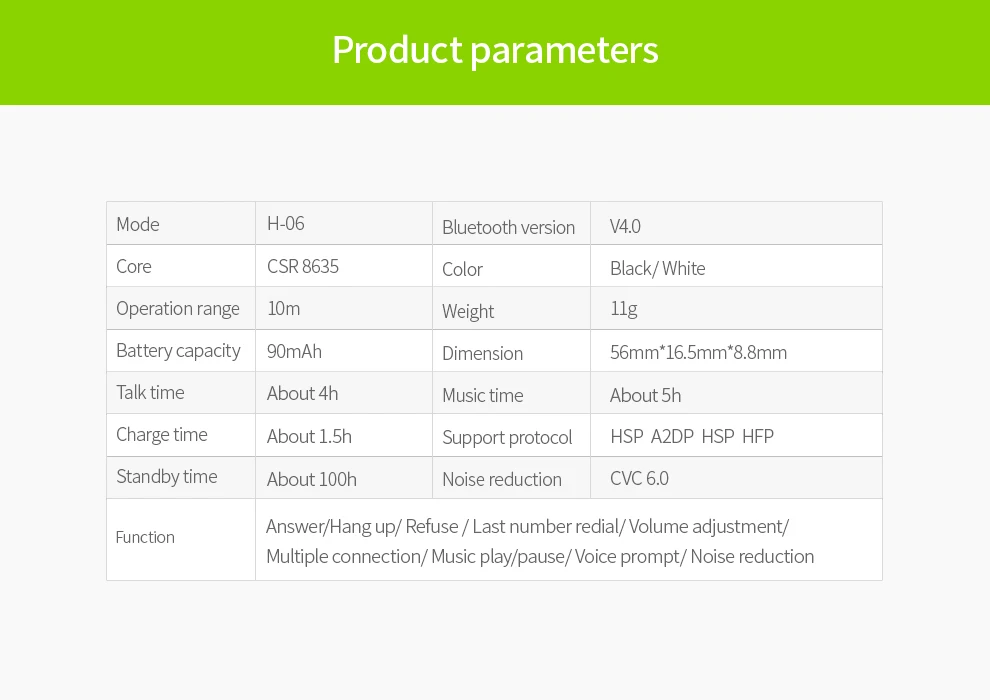Select the About 5h music time value
The height and width of the screenshot is (700, 990).
coord(645,395)
